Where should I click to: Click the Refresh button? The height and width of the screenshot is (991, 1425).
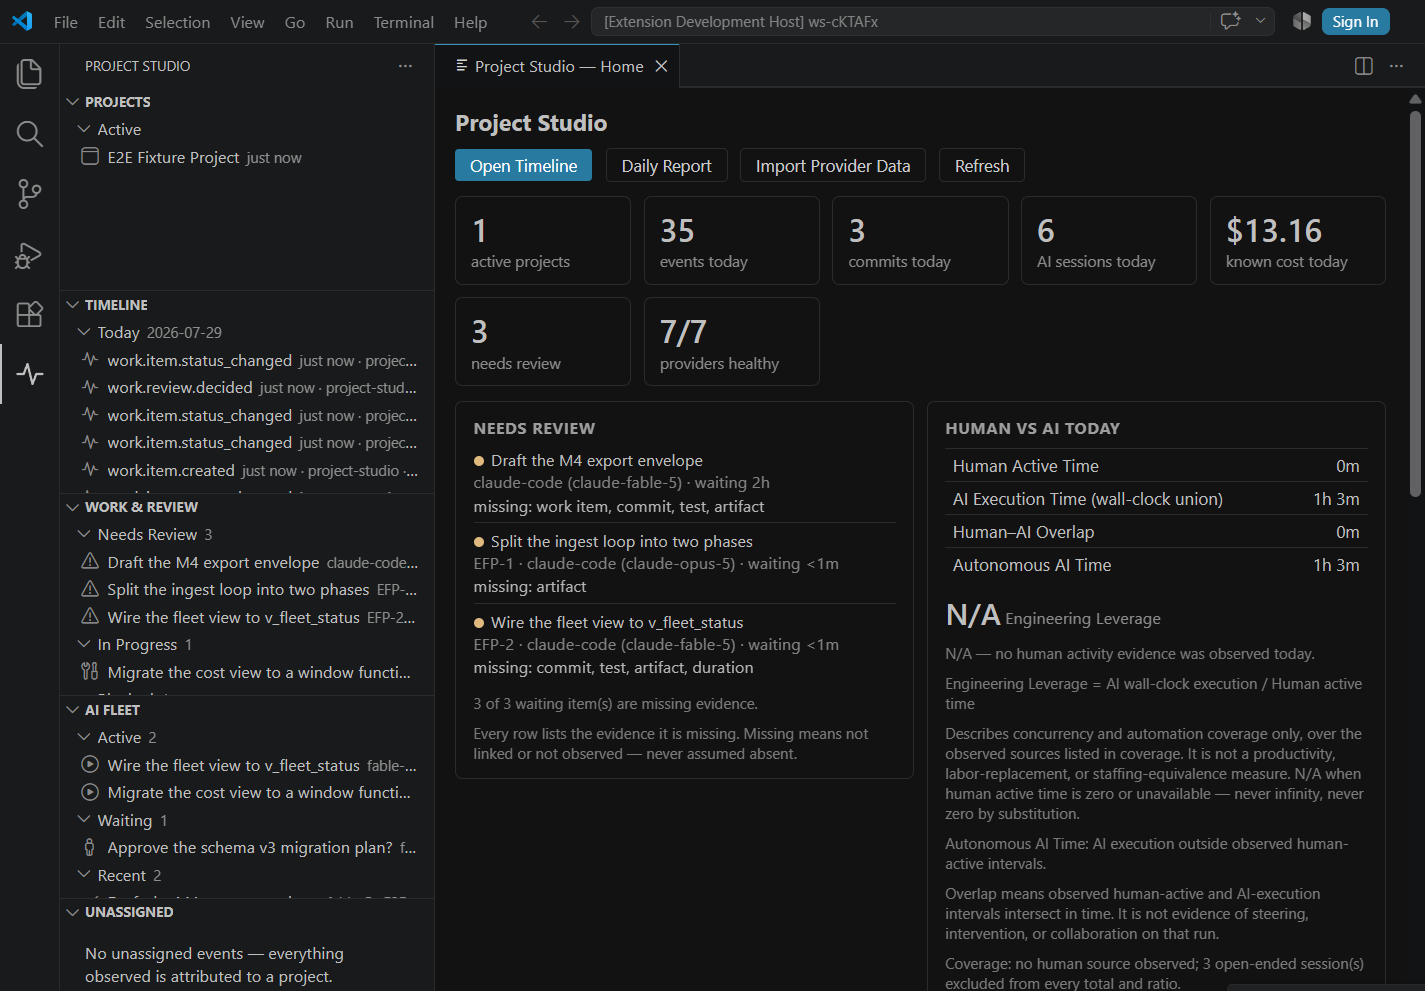click(x=982, y=166)
